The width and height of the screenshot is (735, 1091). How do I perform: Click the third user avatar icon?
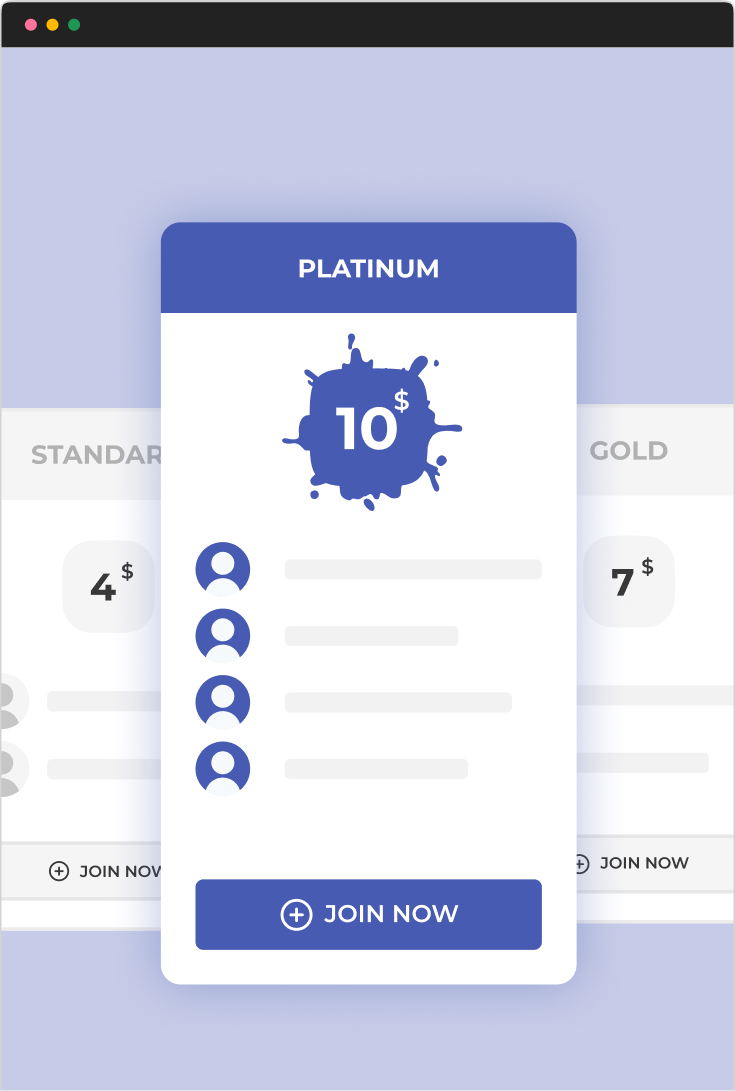click(x=222, y=702)
